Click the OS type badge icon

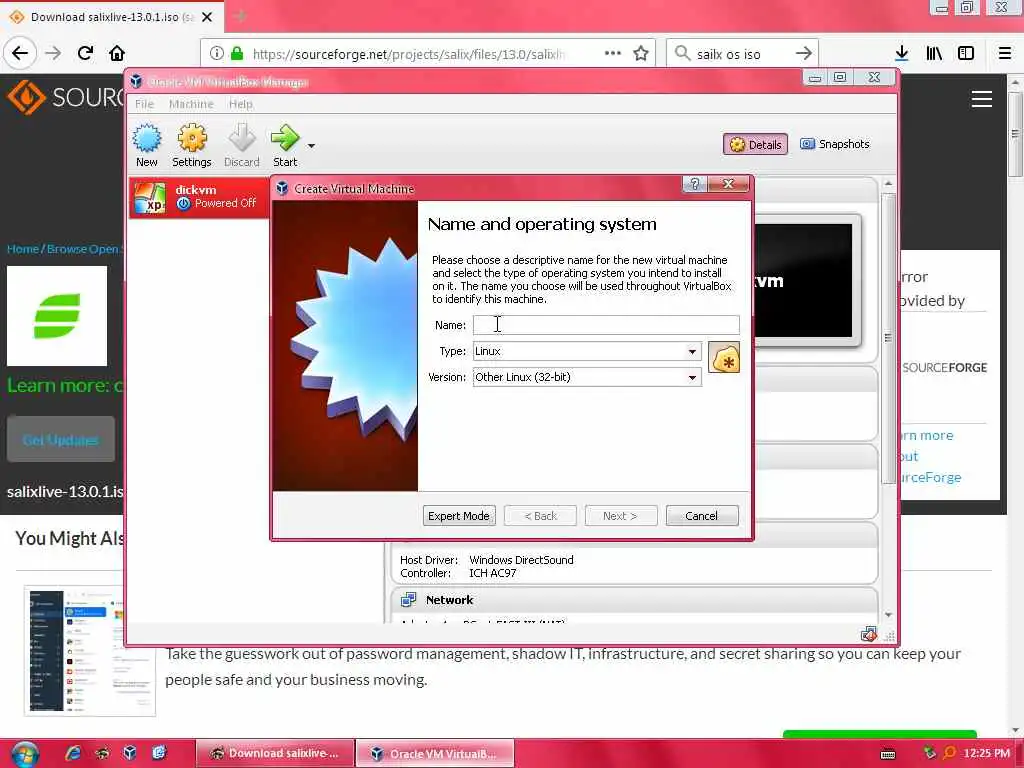click(x=724, y=358)
